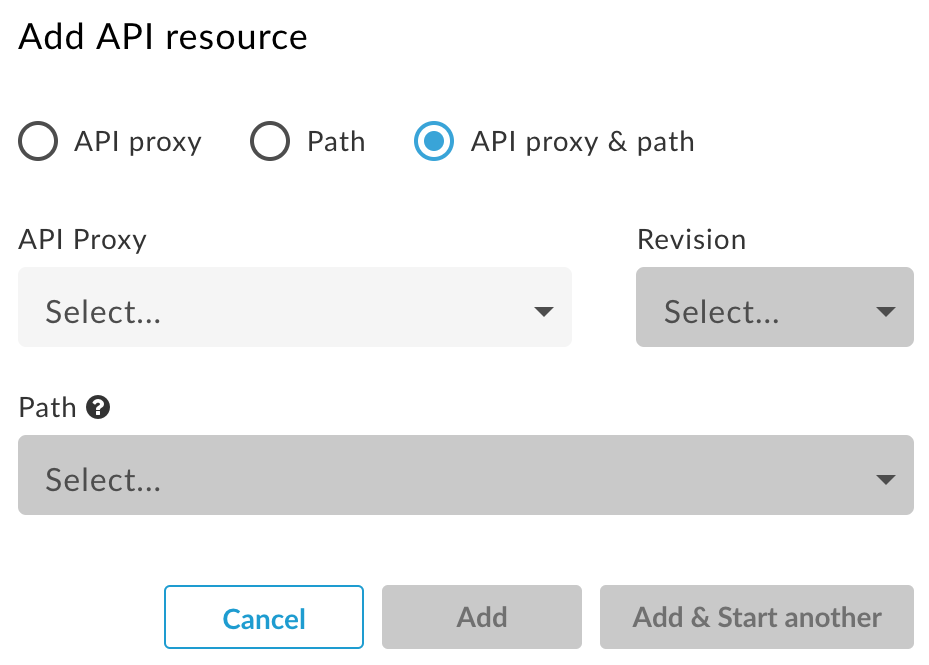Image resolution: width=929 pixels, height=665 pixels.
Task: Click the API Proxy dropdown chevron
Action: tap(544, 312)
